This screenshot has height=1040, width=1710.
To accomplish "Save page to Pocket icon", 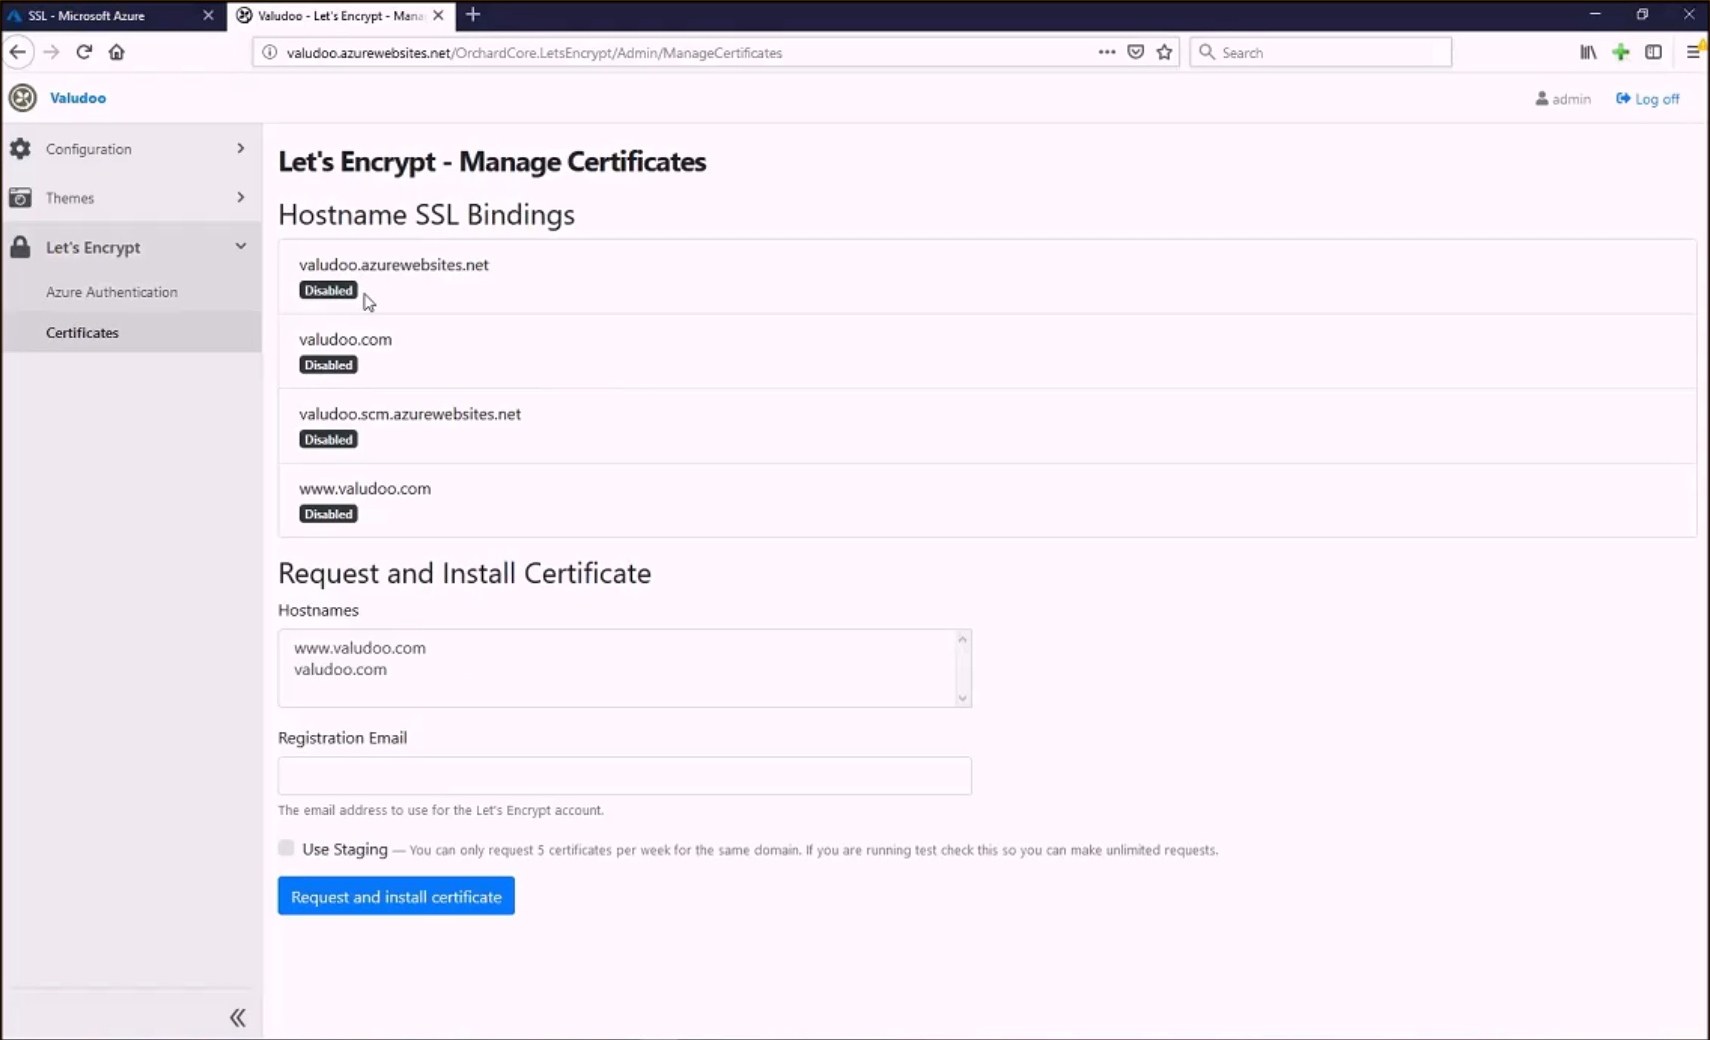I will (1135, 52).
